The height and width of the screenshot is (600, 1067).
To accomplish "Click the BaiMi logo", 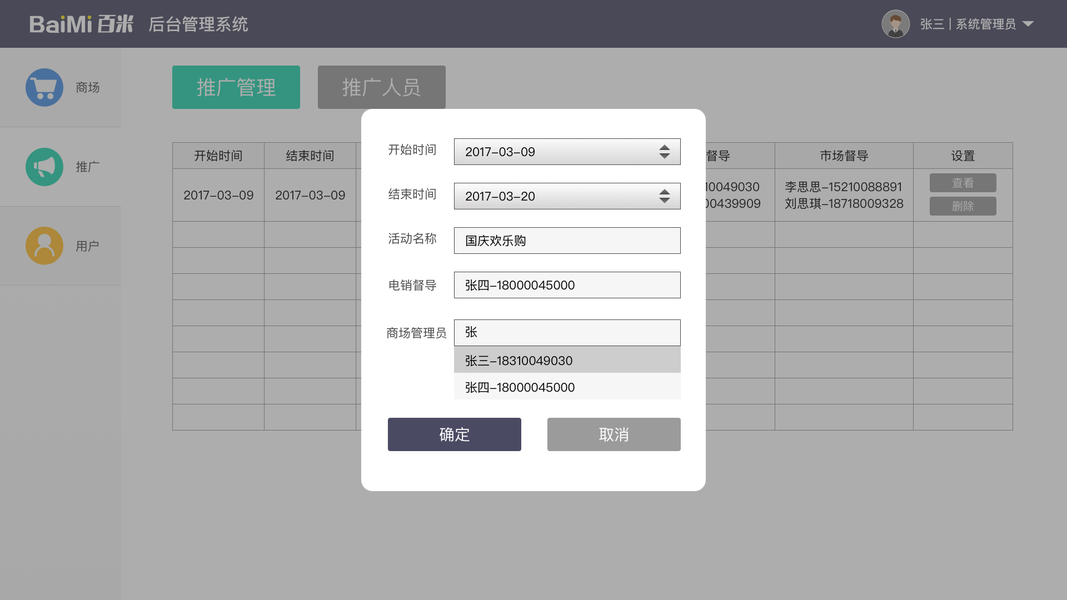I will pos(81,24).
